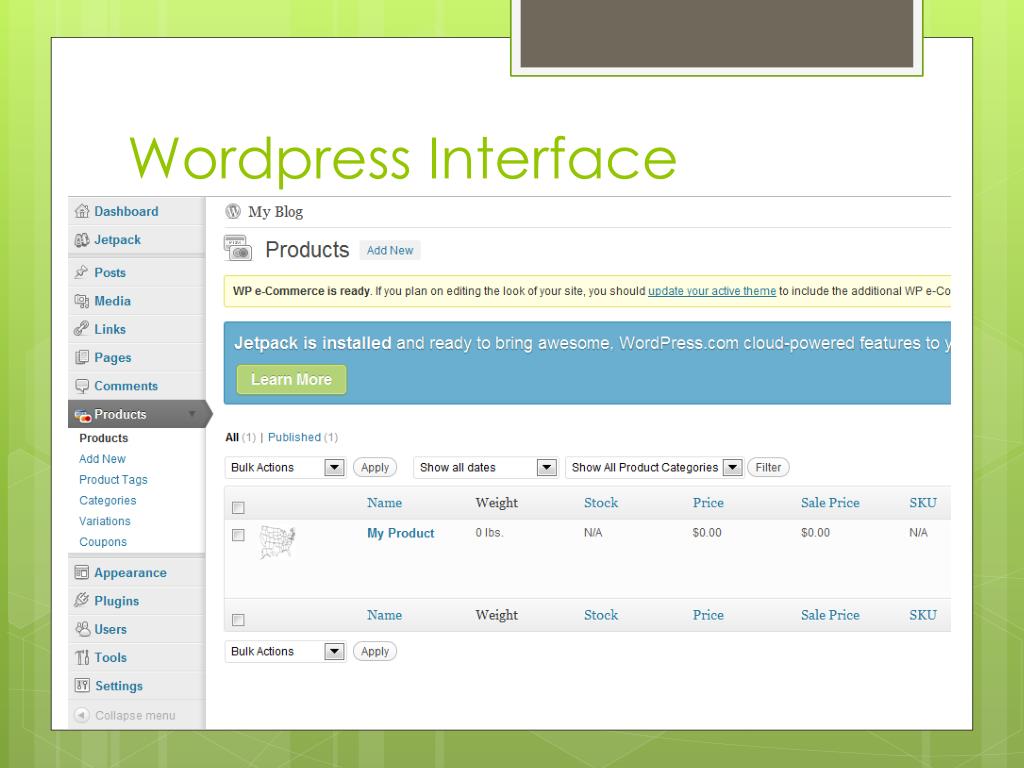1024x768 pixels.
Task: Sort by Stock in table header
Action: click(601, 503)
